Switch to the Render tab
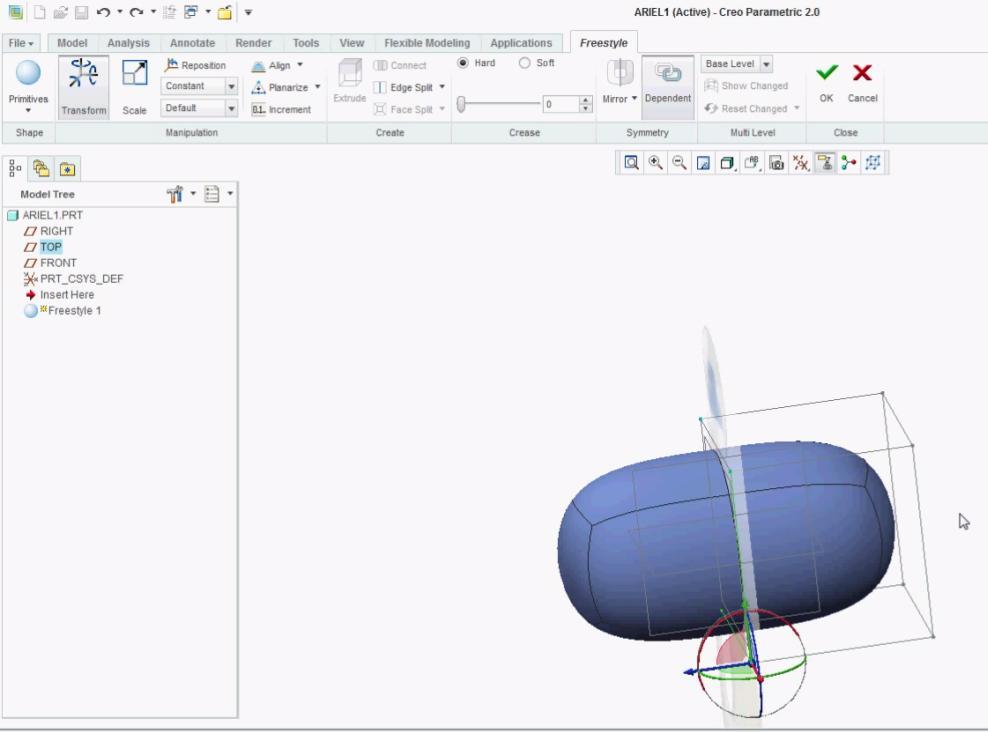The image size is (988, 732). 253,43
